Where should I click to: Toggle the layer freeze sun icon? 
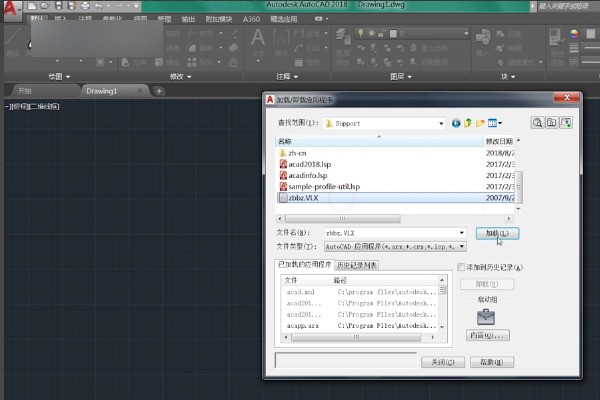coord(371,34)
